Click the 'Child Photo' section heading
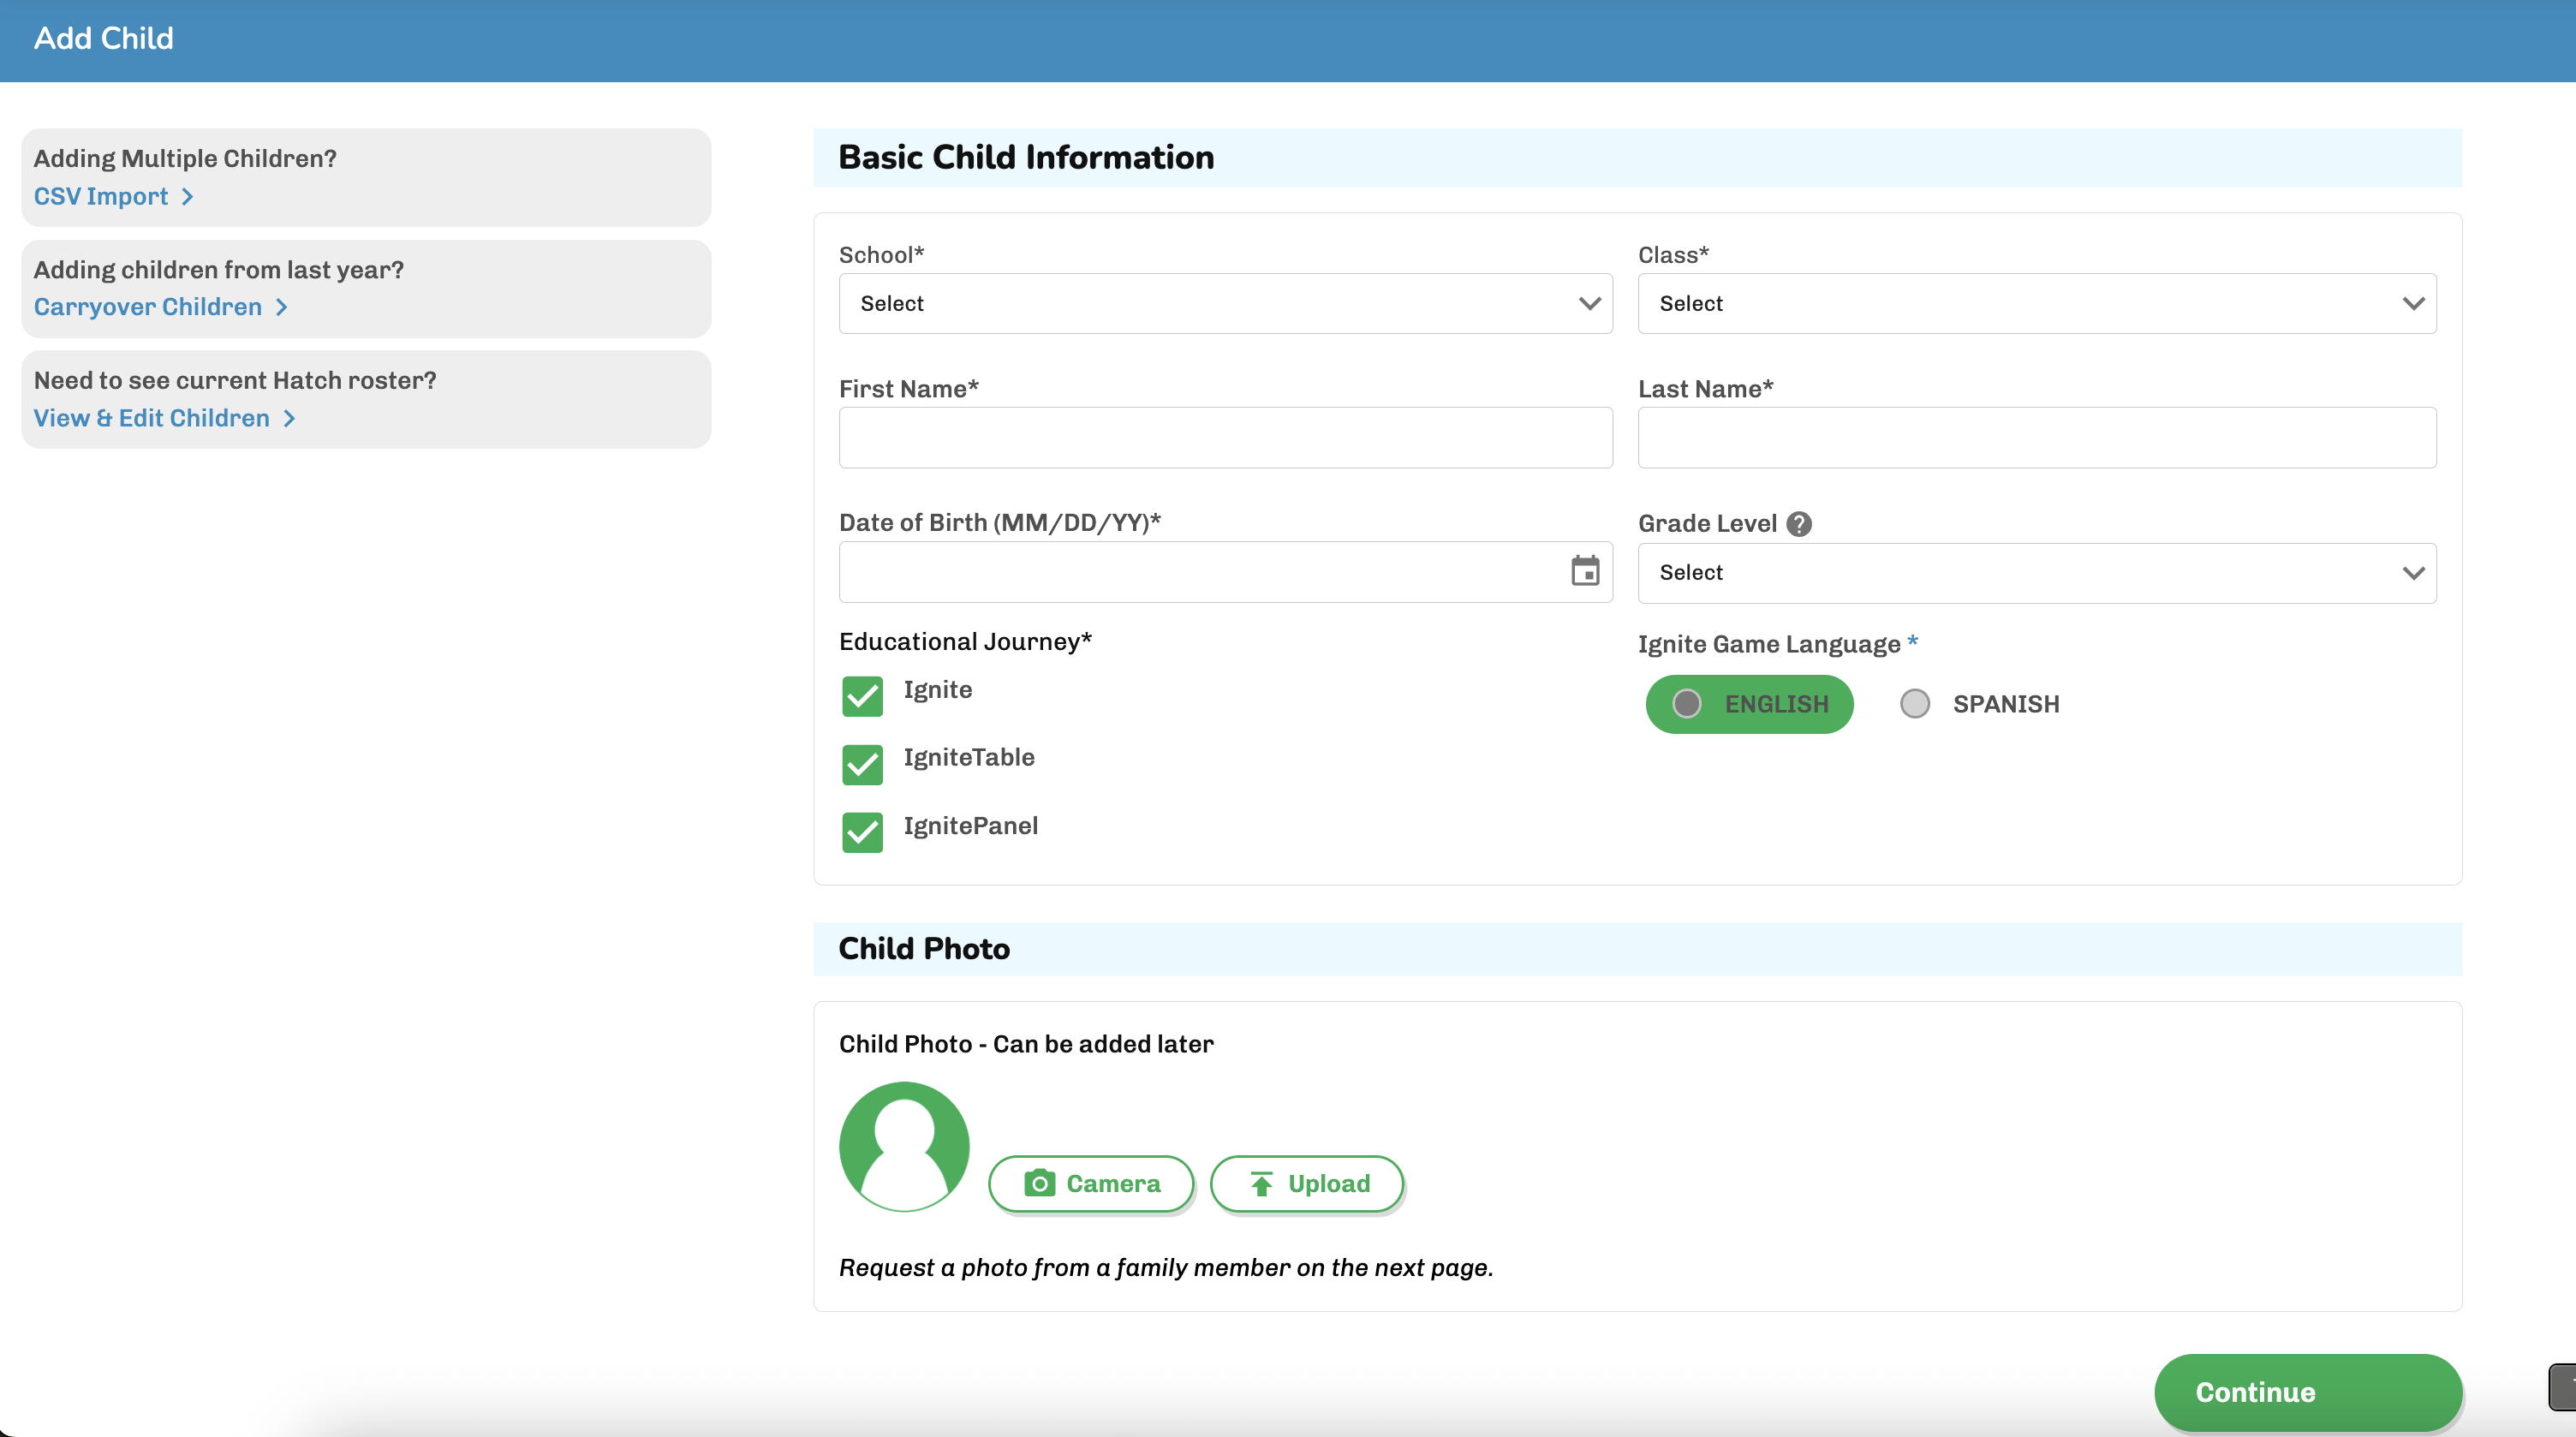 click(x=924, y=948)
